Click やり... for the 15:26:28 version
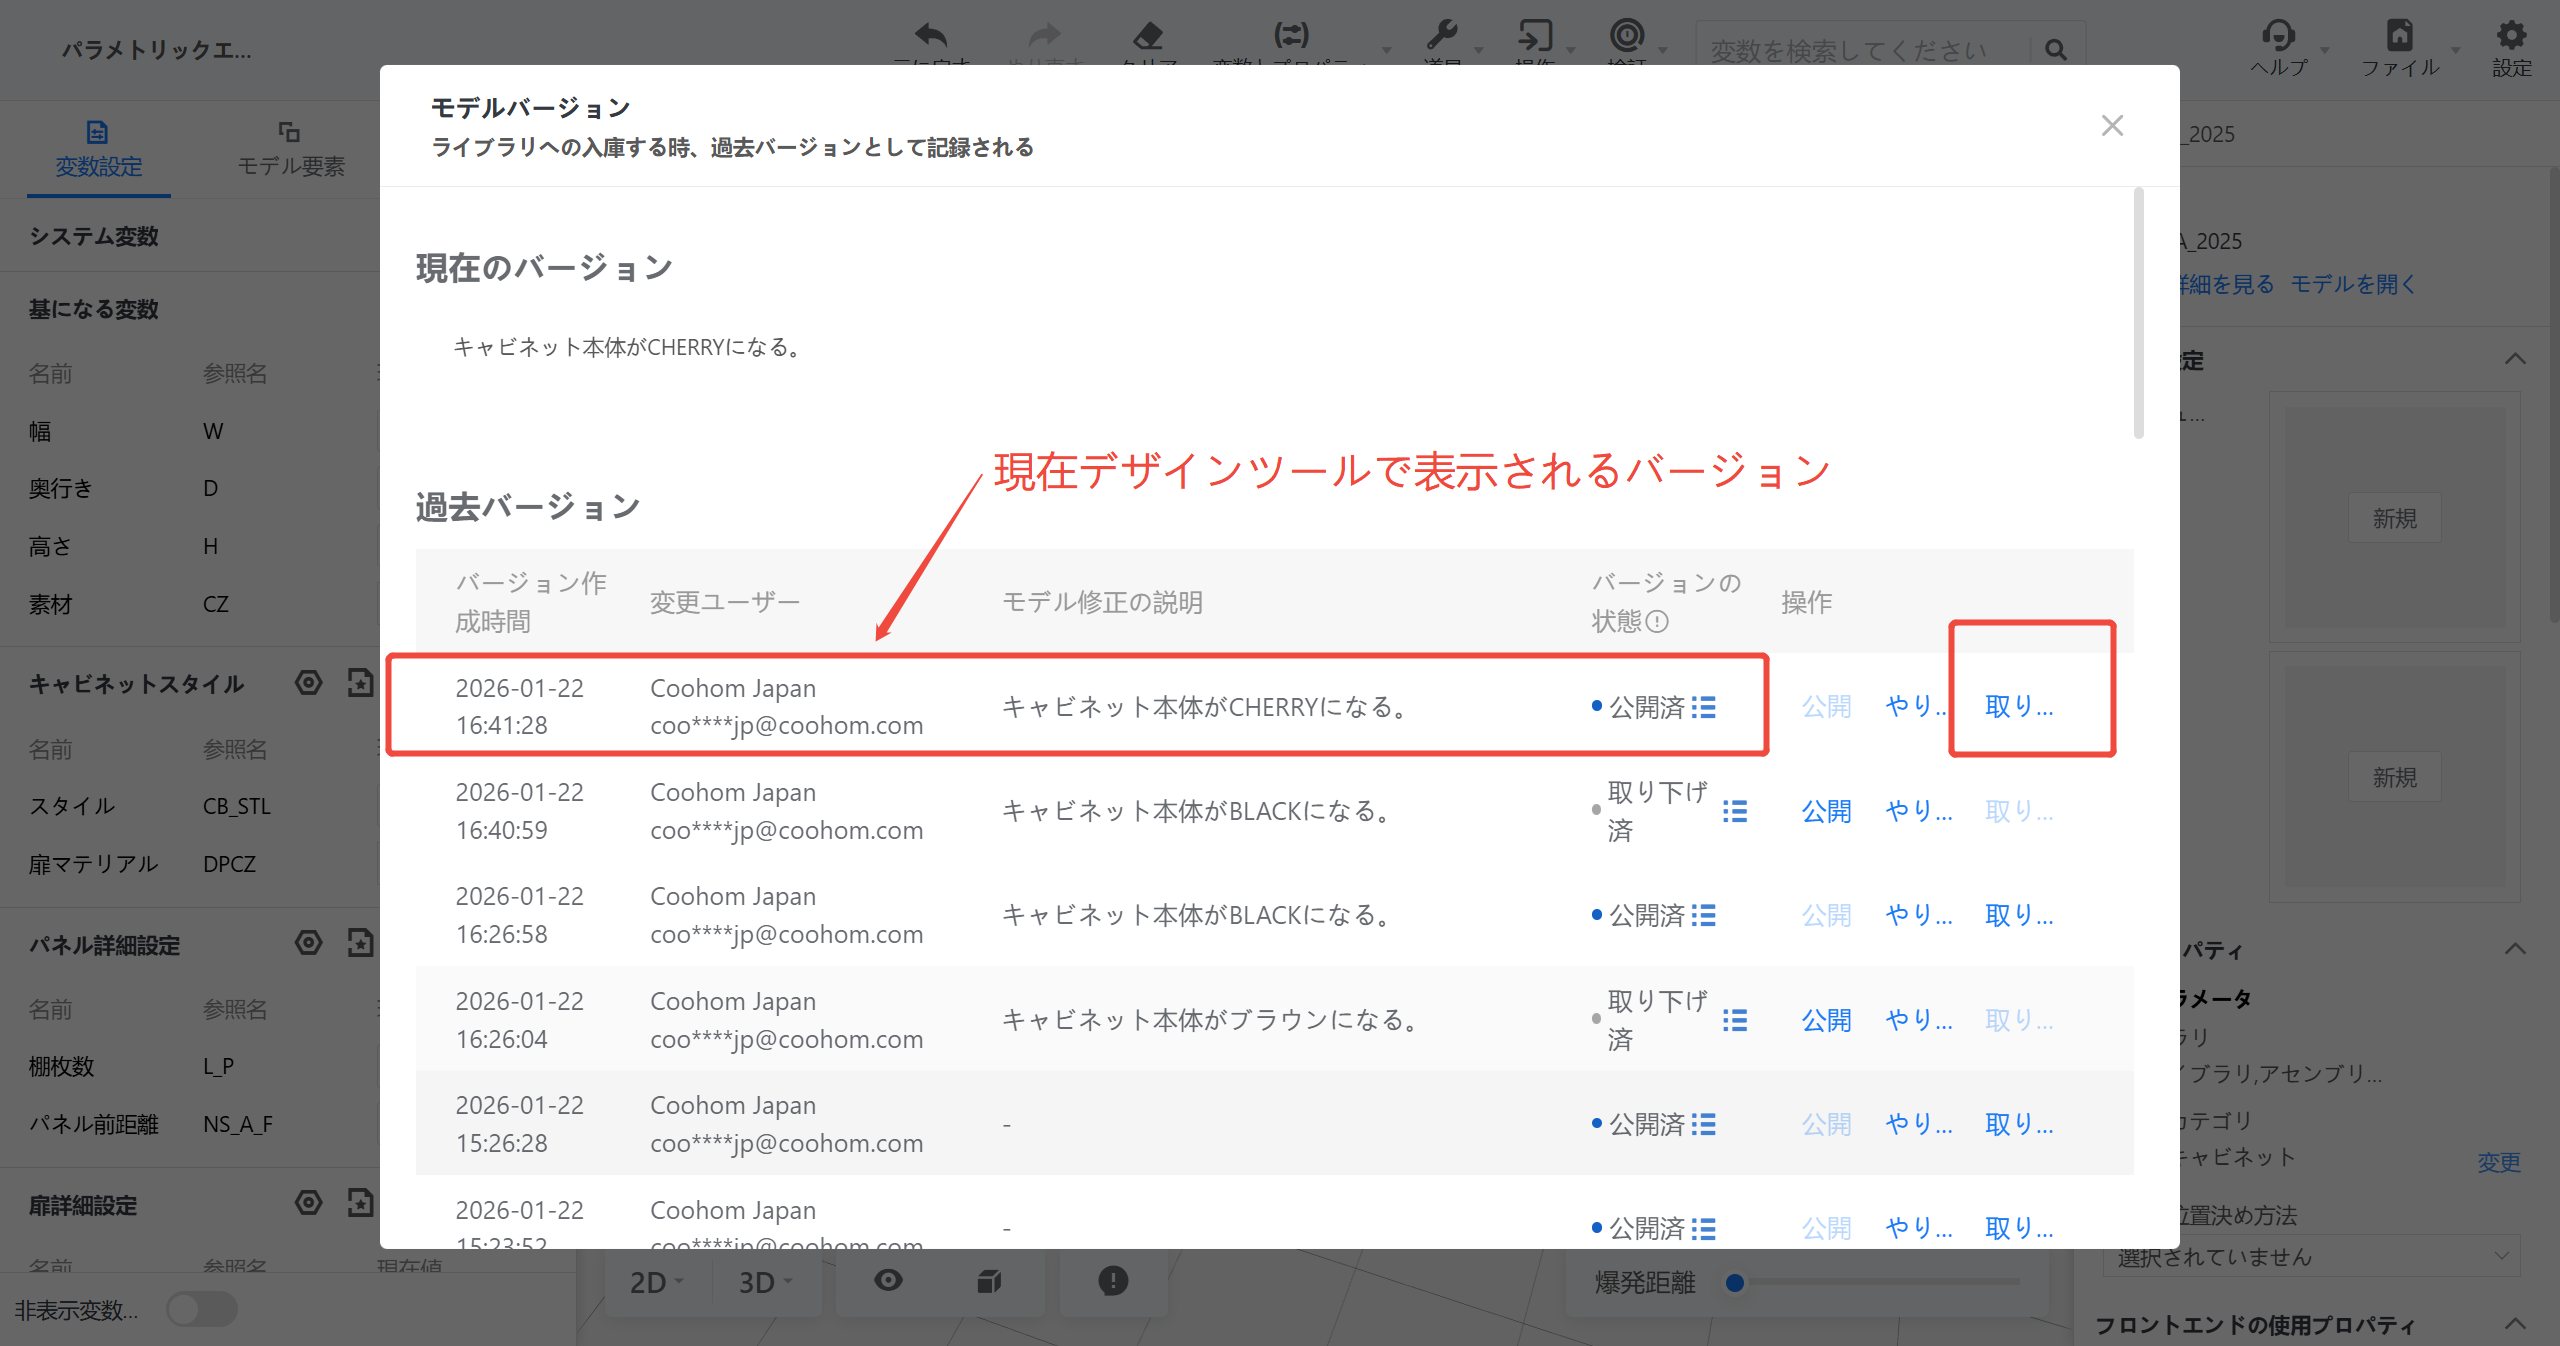This screenshot has height=1346, width=2560. (1918, 1125)
